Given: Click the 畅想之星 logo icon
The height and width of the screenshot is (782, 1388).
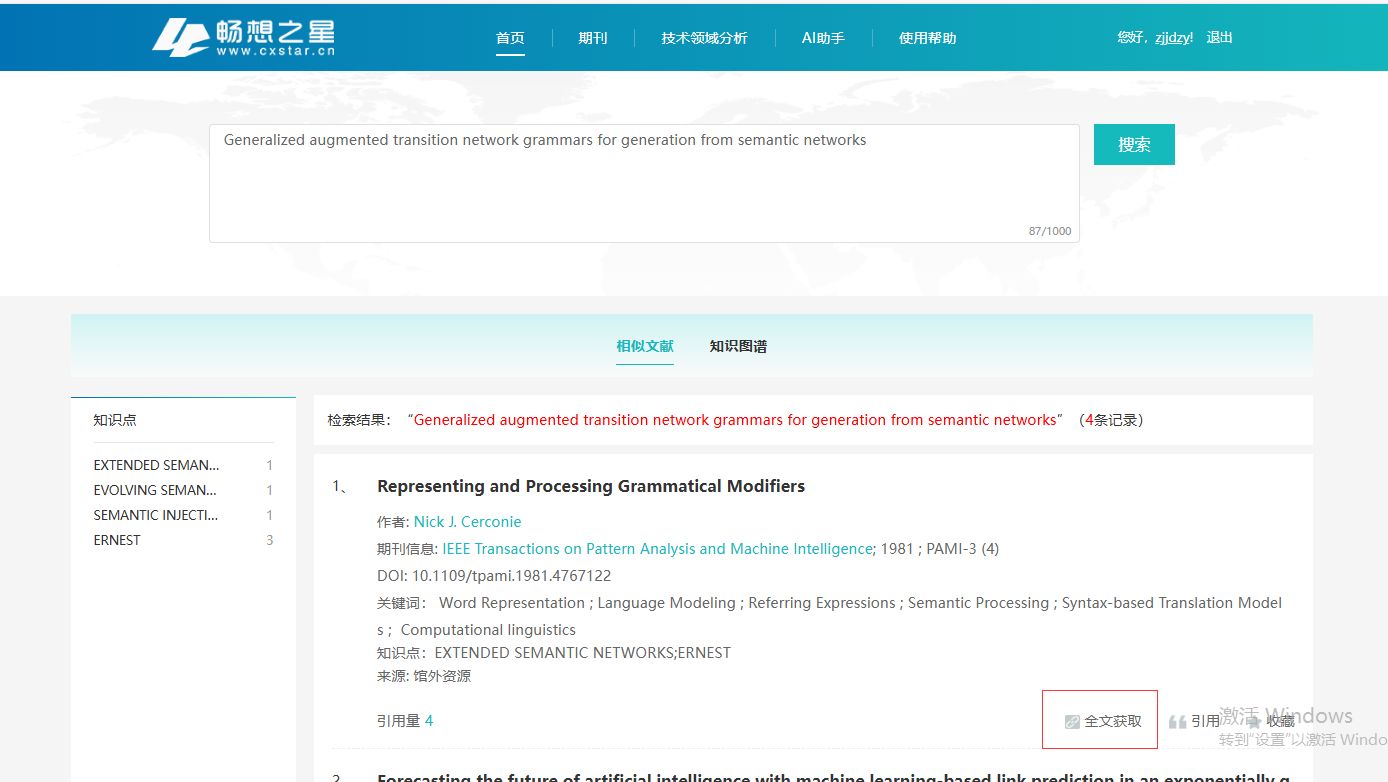Looking at the screenshot, I should pyautogui.click(x=181, y=38).
